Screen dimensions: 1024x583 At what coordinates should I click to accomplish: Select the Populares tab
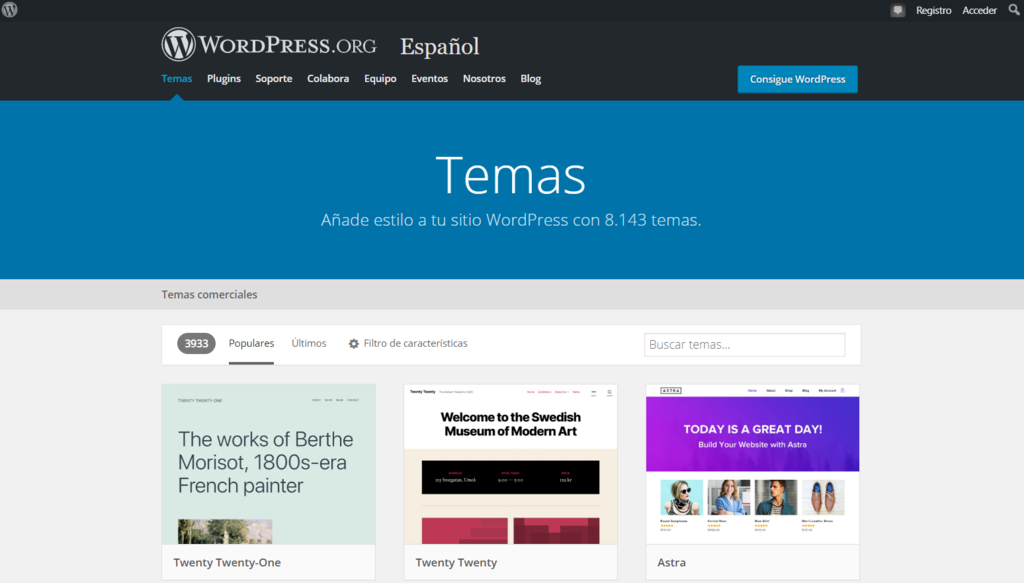[251, 342]
